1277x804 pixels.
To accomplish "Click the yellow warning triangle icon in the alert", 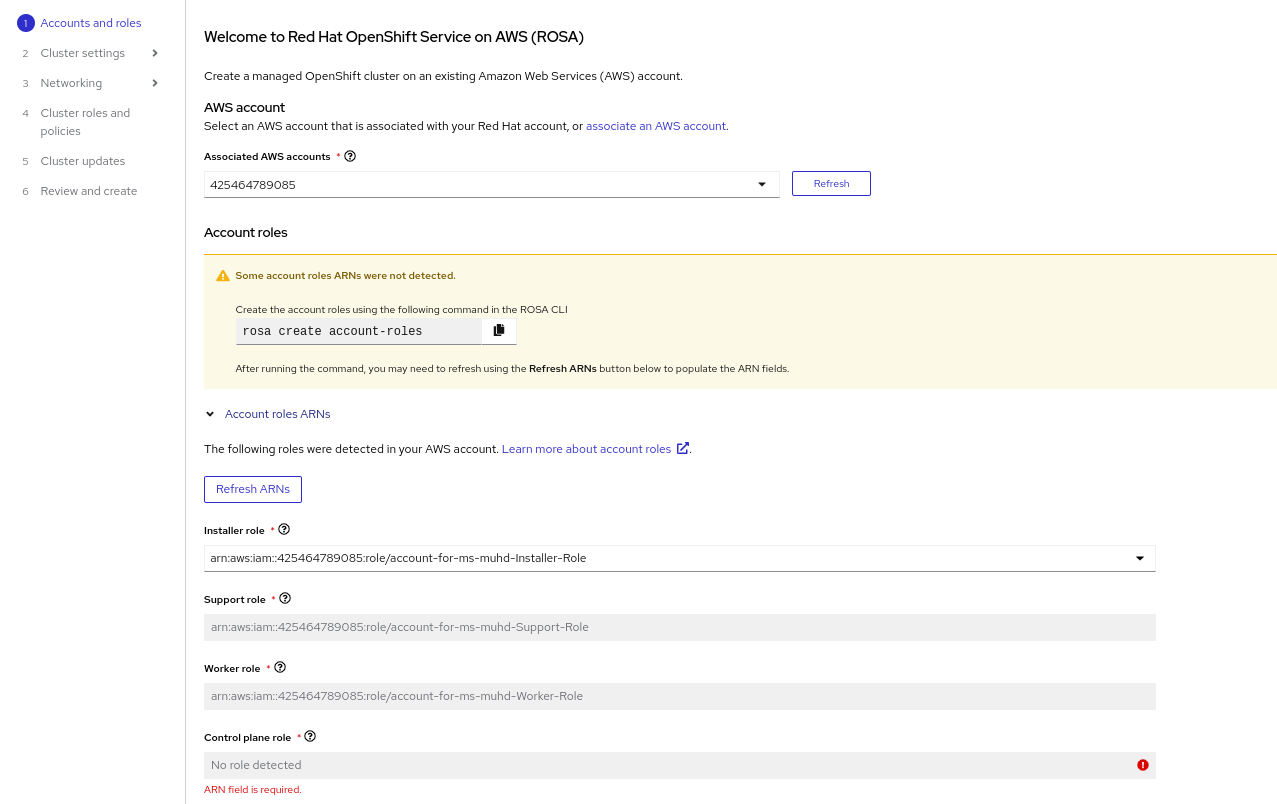I will [x=223, y=276].
